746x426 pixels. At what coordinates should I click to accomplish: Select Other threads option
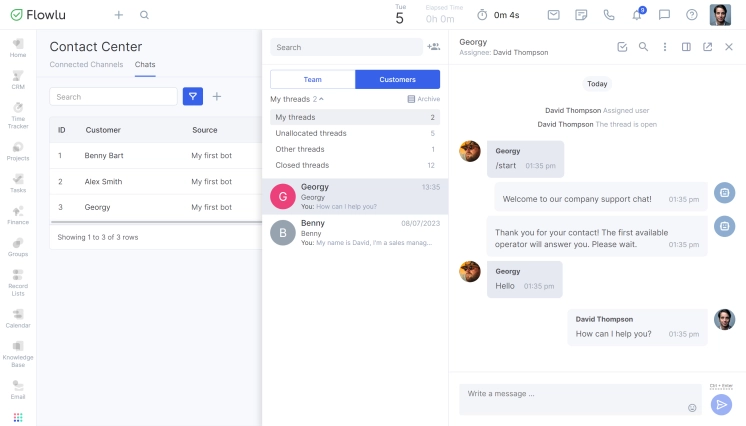click(x=355, y=149)
